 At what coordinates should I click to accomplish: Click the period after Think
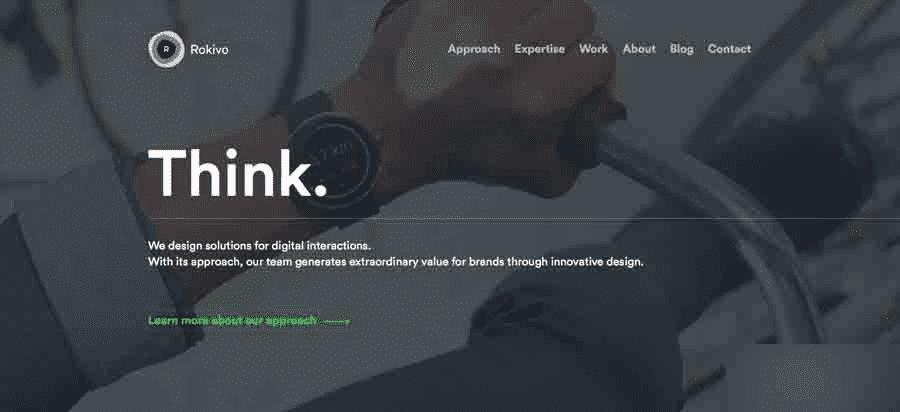pyautogui.click(x=321, y=191)
